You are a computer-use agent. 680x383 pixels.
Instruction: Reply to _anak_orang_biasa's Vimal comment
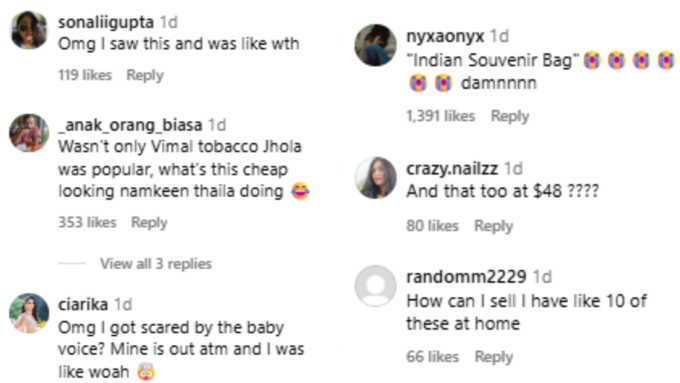click(x=149, y=222)
